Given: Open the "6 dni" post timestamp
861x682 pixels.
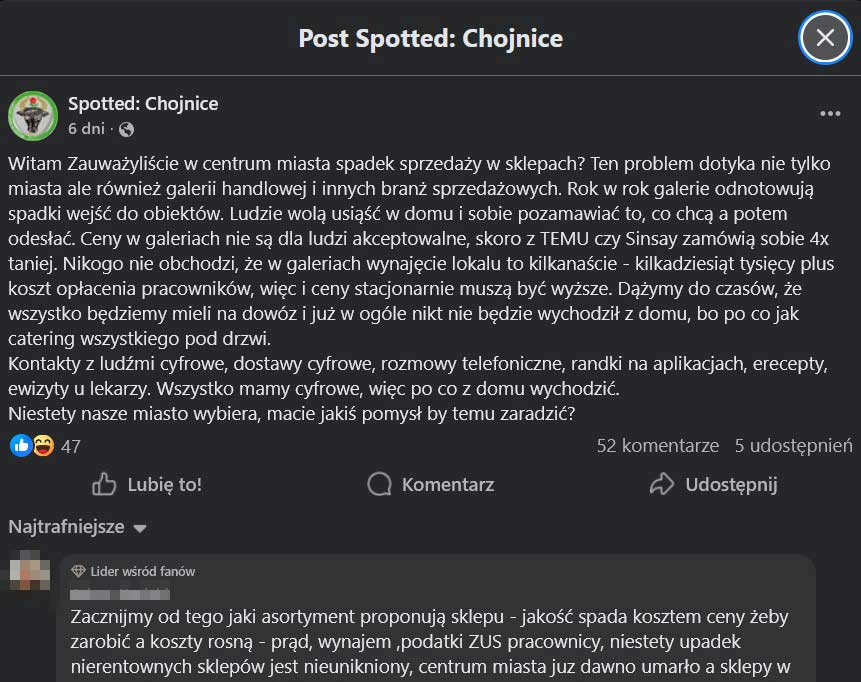Looking at the screenshot, I should [x=86, y=129].
